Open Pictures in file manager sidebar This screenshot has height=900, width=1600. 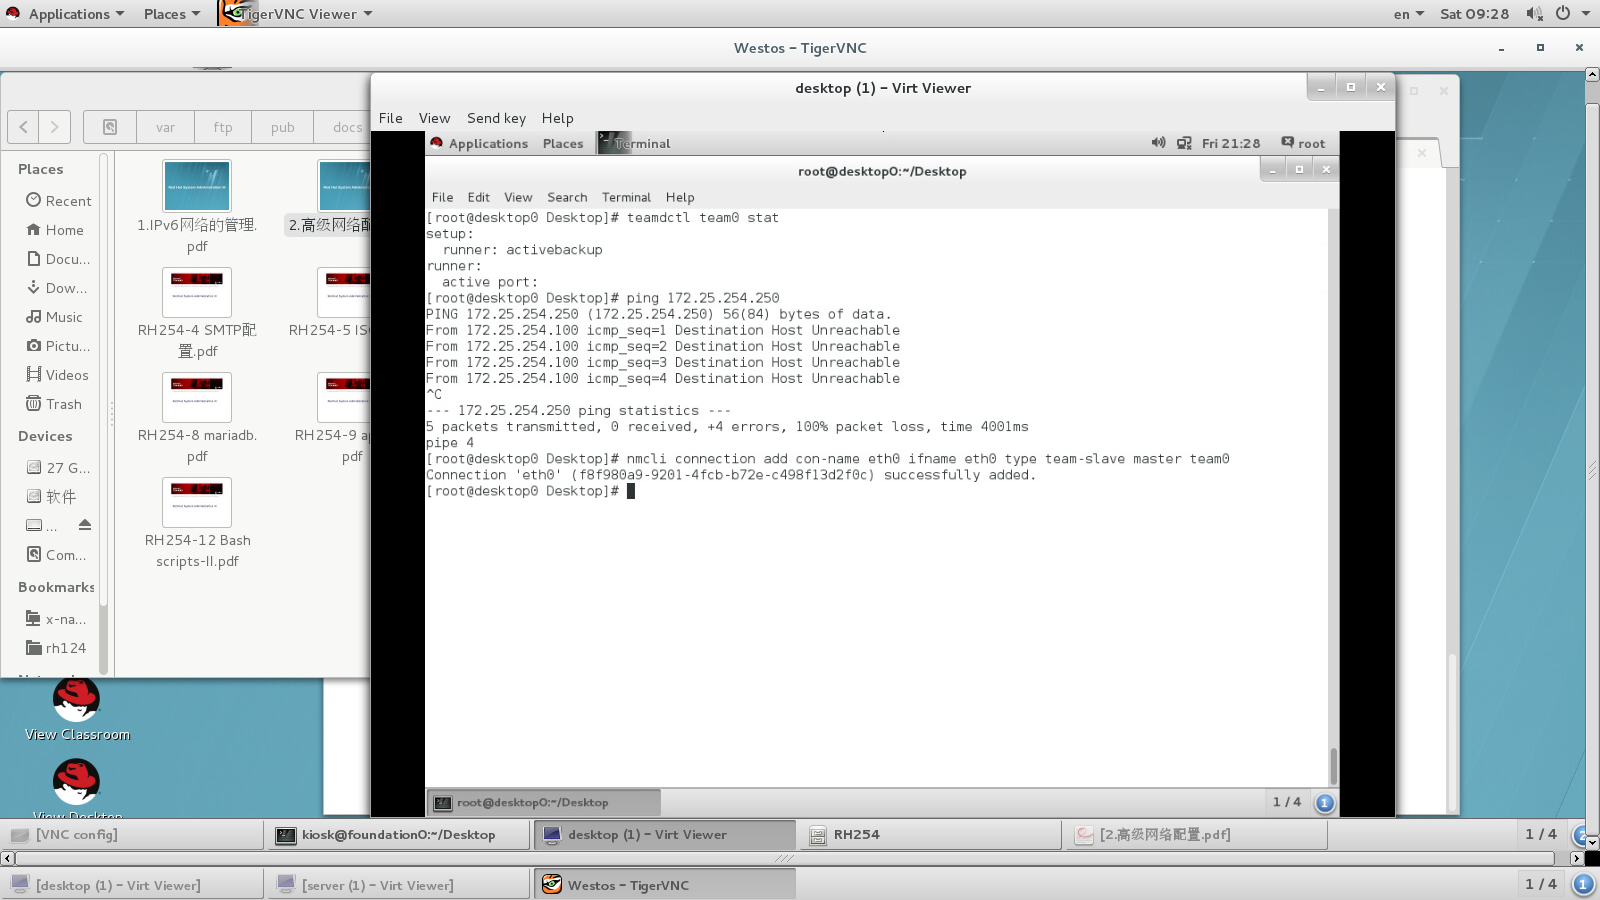58,346
